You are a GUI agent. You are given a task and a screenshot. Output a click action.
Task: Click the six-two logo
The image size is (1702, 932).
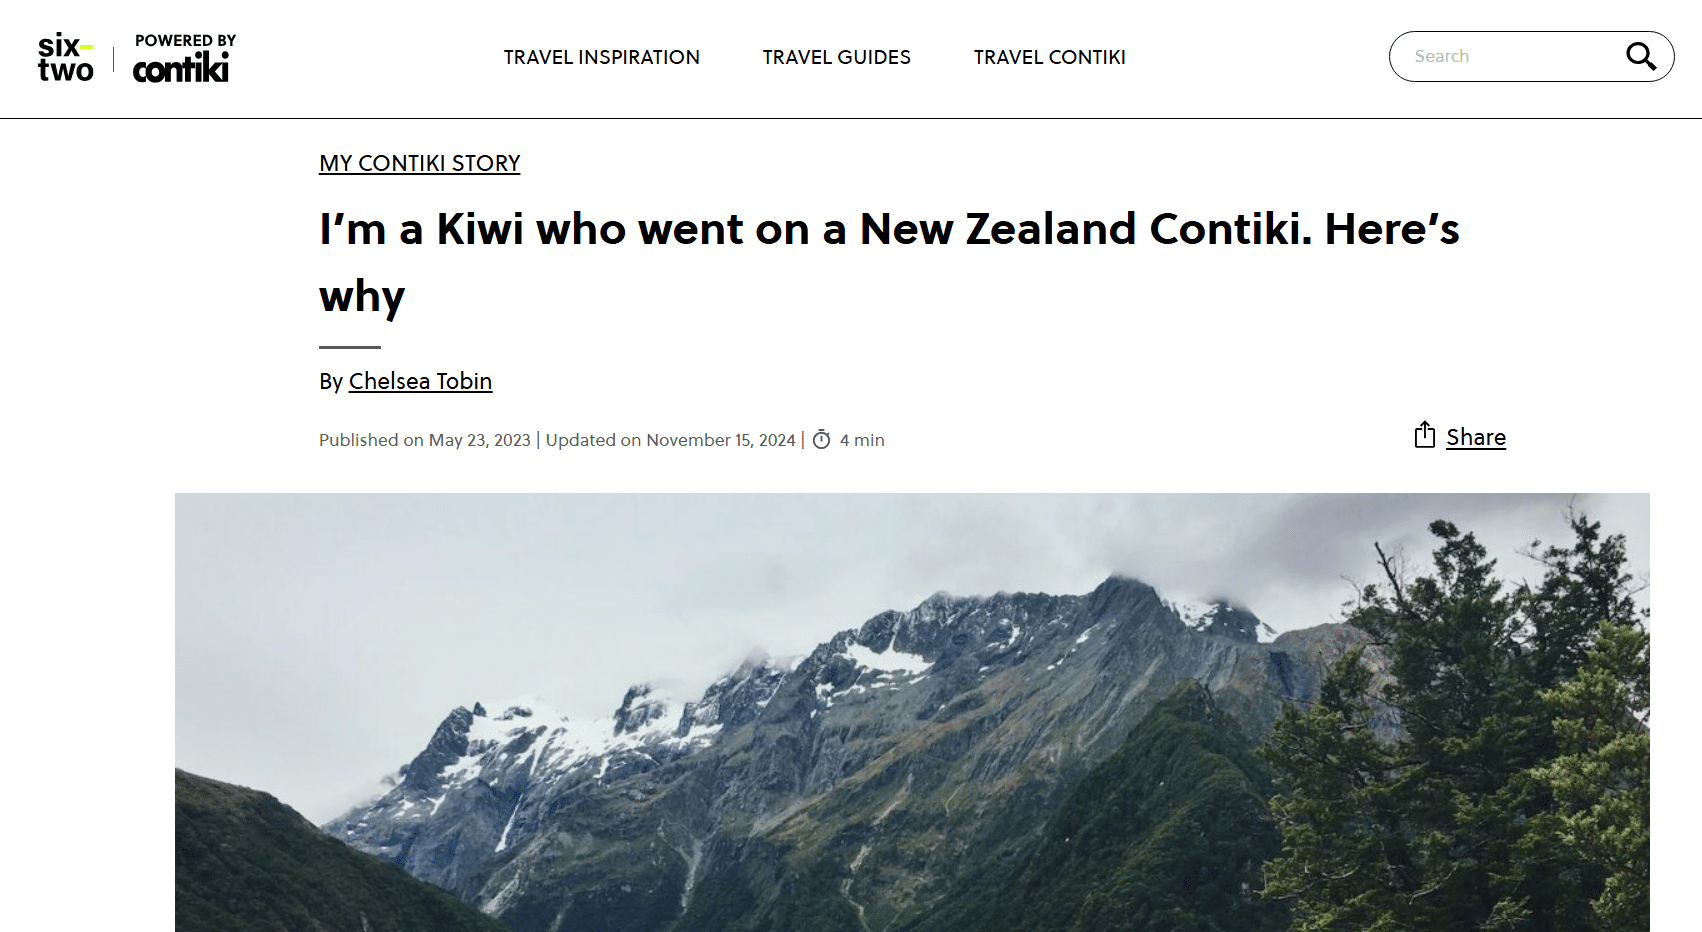point(65,58)
